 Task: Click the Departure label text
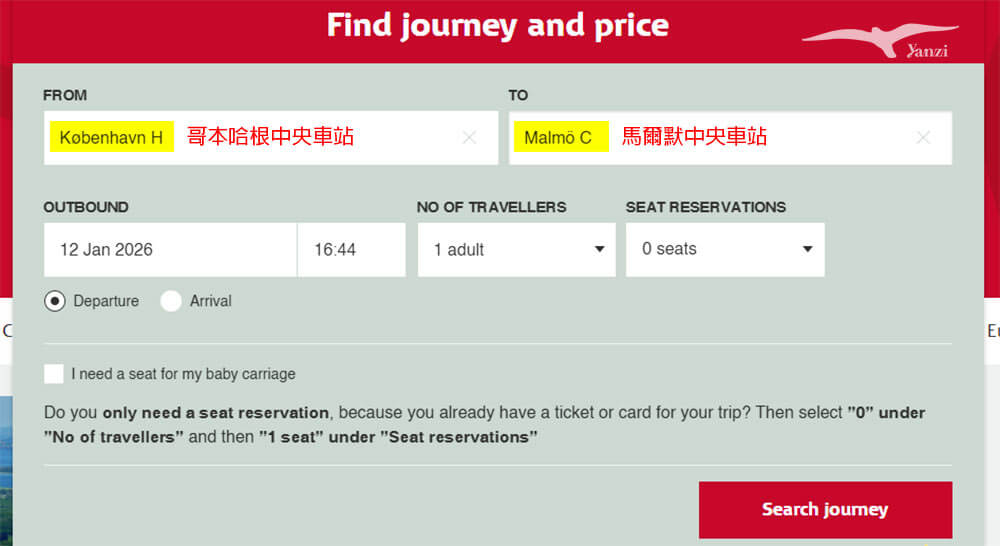click(106, 301)
